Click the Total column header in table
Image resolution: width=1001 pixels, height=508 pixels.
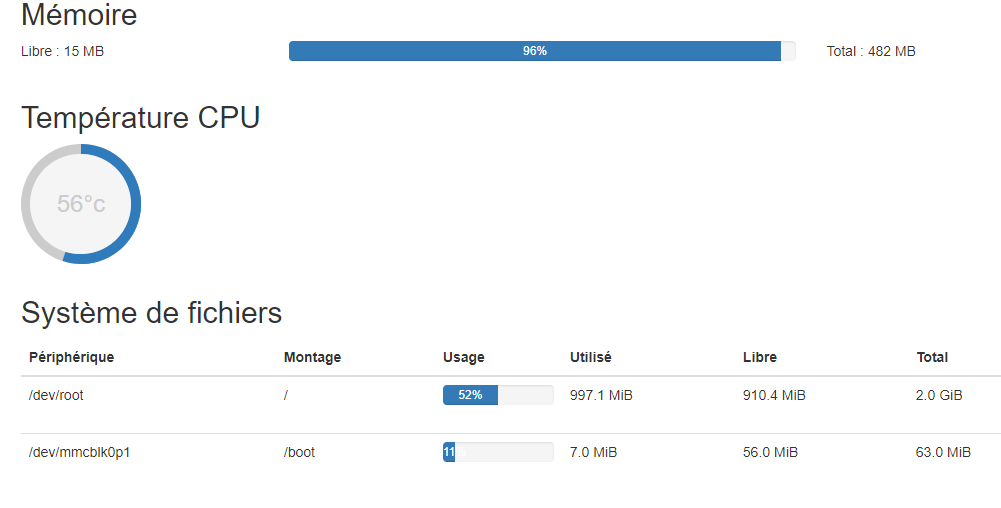[x=932, y=357]
